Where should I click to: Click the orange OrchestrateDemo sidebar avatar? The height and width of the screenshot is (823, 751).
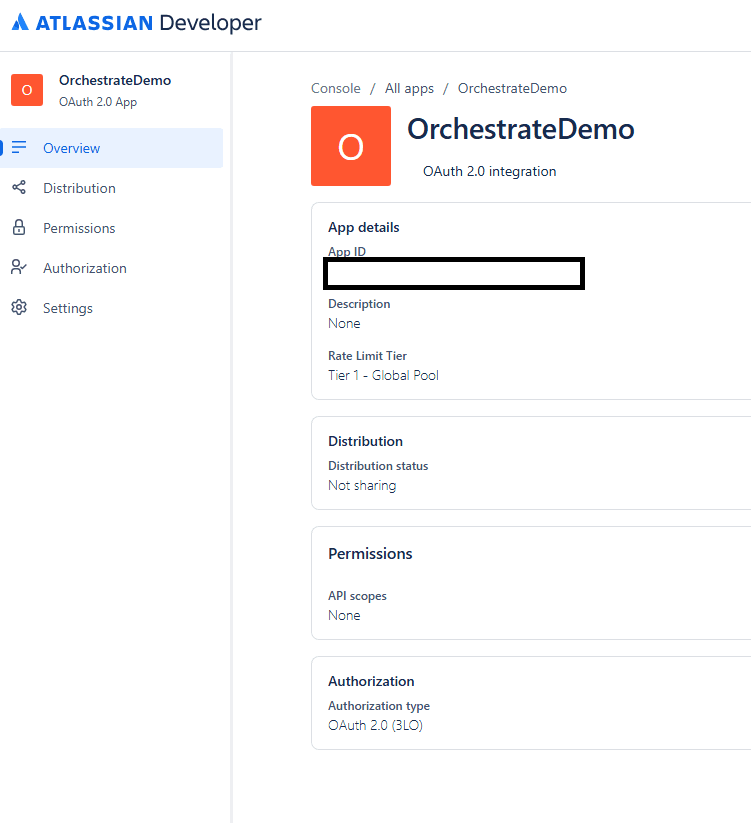coord(27,90)
